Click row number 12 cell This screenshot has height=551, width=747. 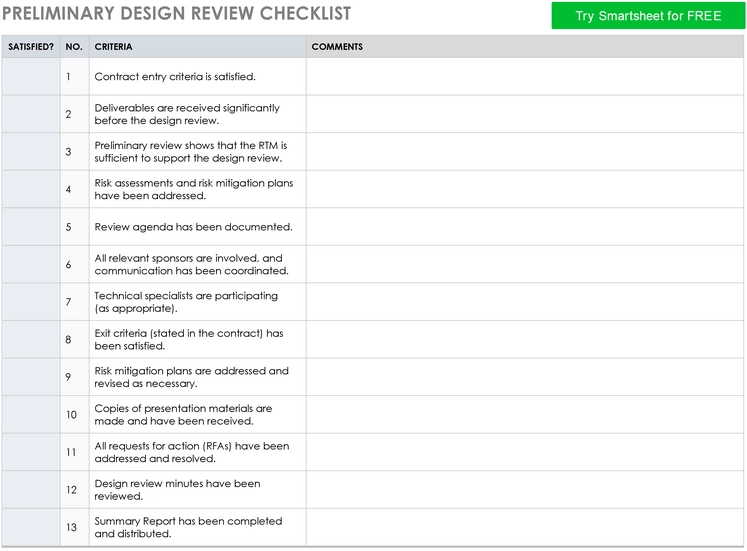[74, 490]
